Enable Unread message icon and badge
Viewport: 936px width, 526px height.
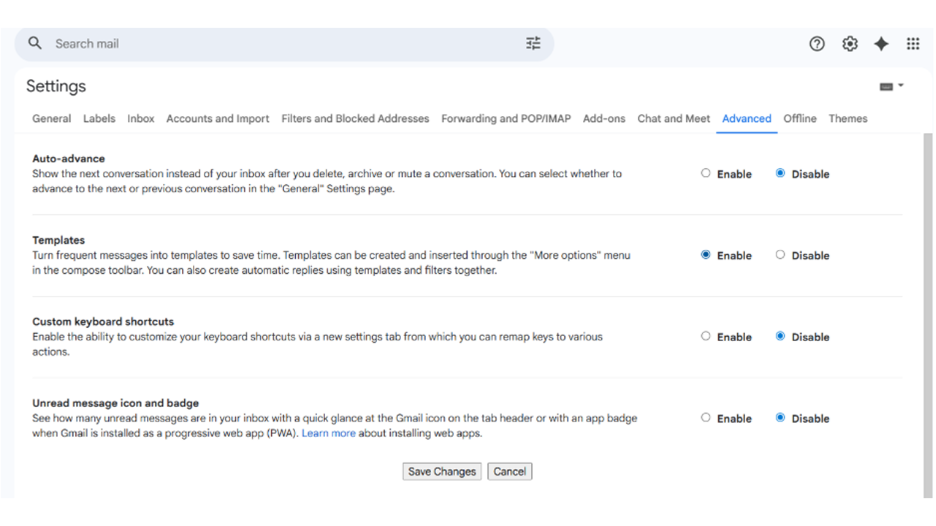[706, 417]
